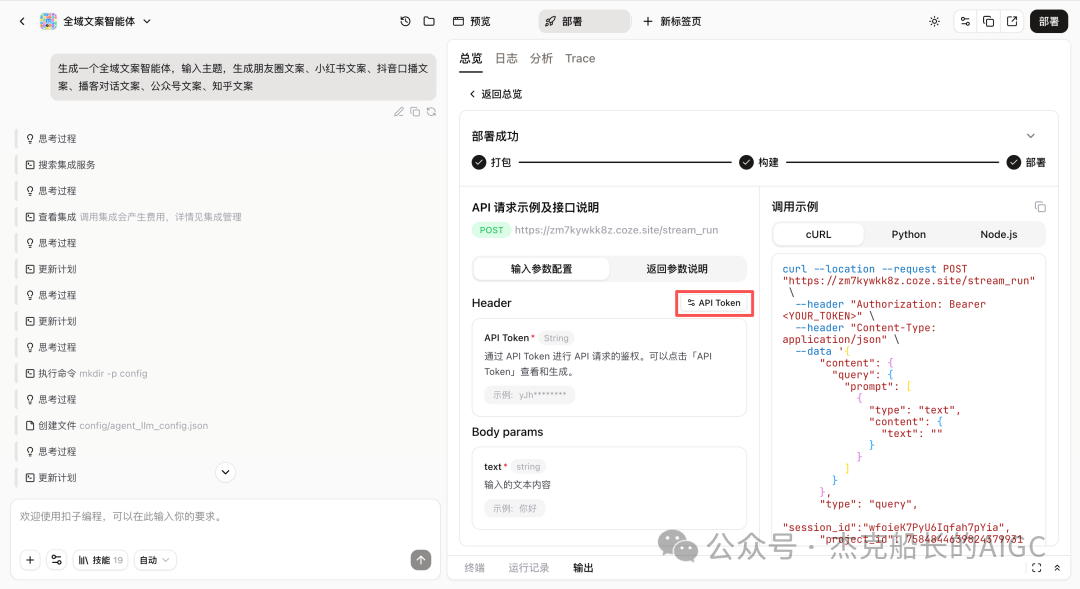Viewport: 1080px width, 589px height.
Task: Toggle the theme sun icon
Action: coord(934,21)
